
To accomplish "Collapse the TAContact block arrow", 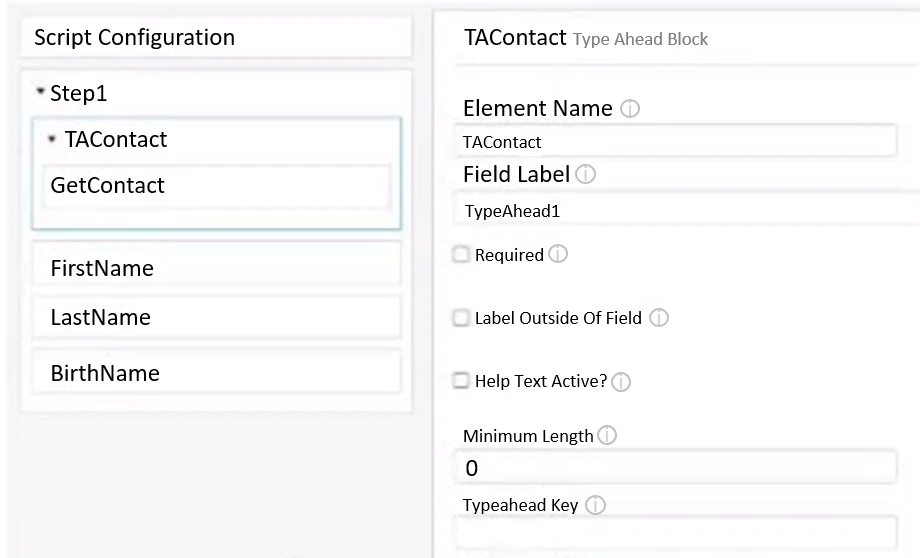I will [x=51, y=139].
